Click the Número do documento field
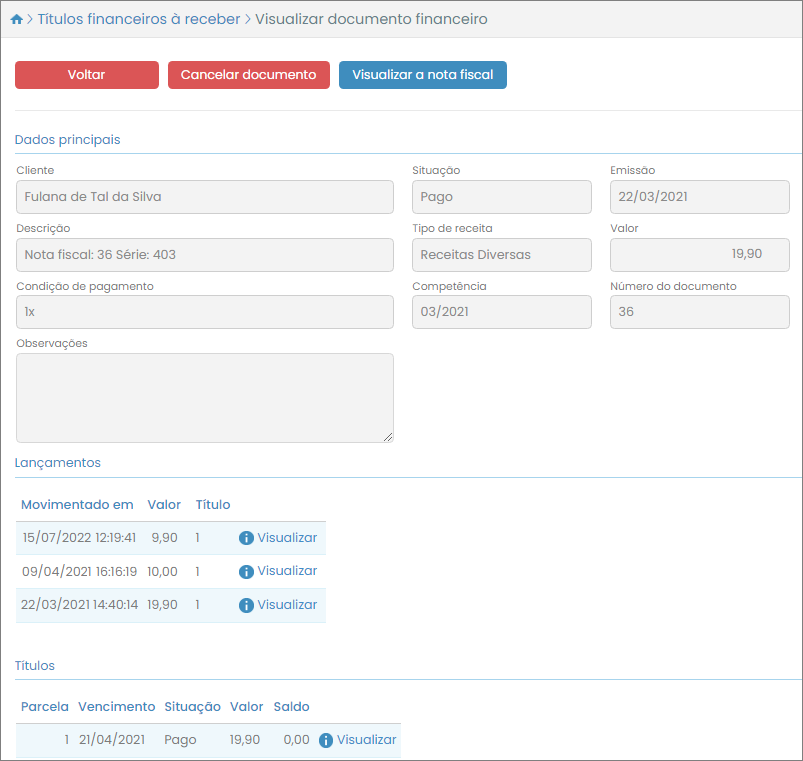This screenshot has height=761, width=803. (699, 312)
